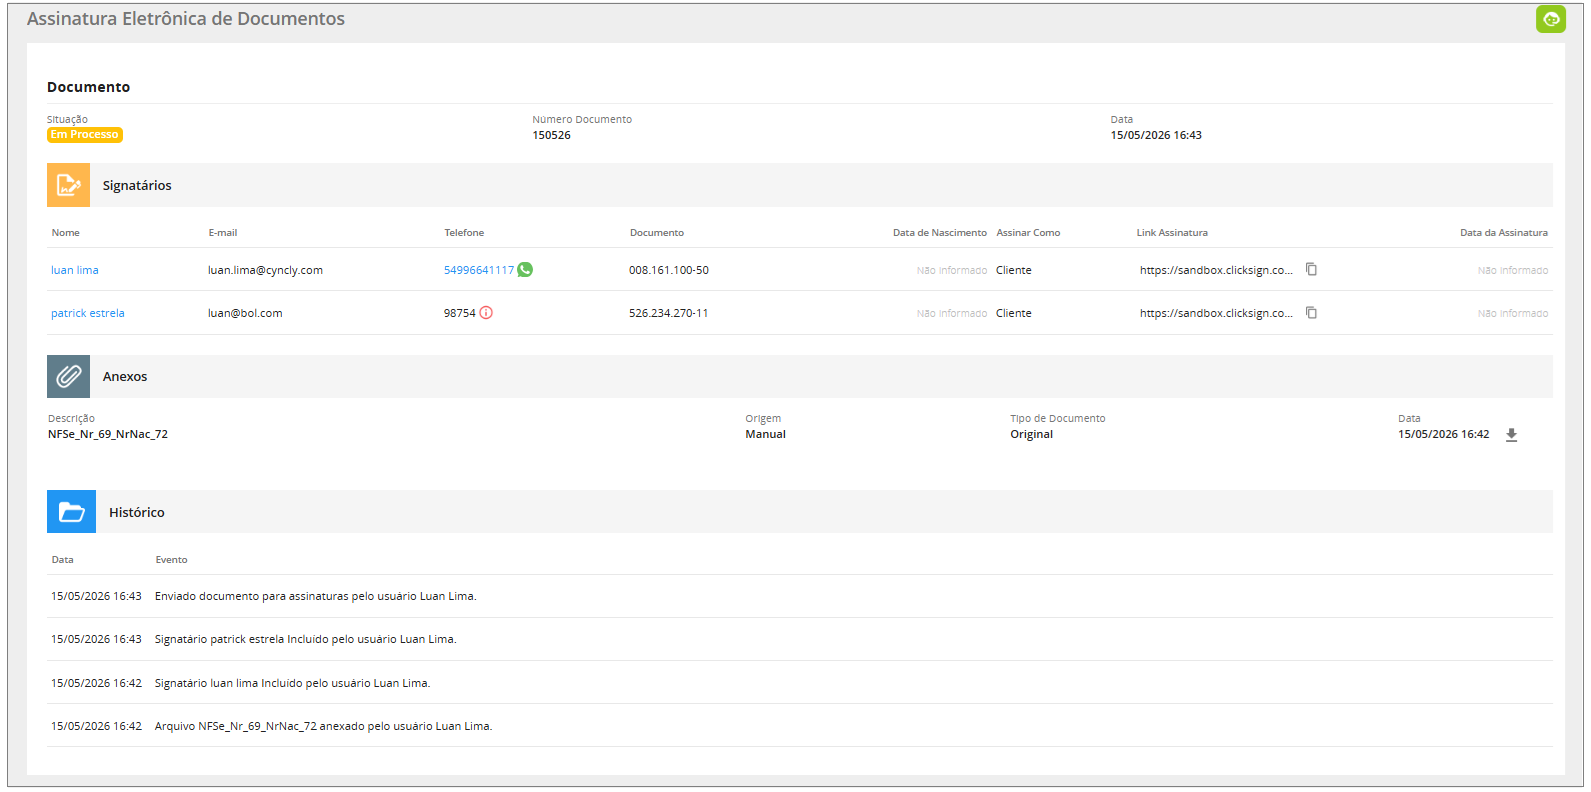
Task: Click the Evento column header in Histórico
Action: (x=171, y=560)
